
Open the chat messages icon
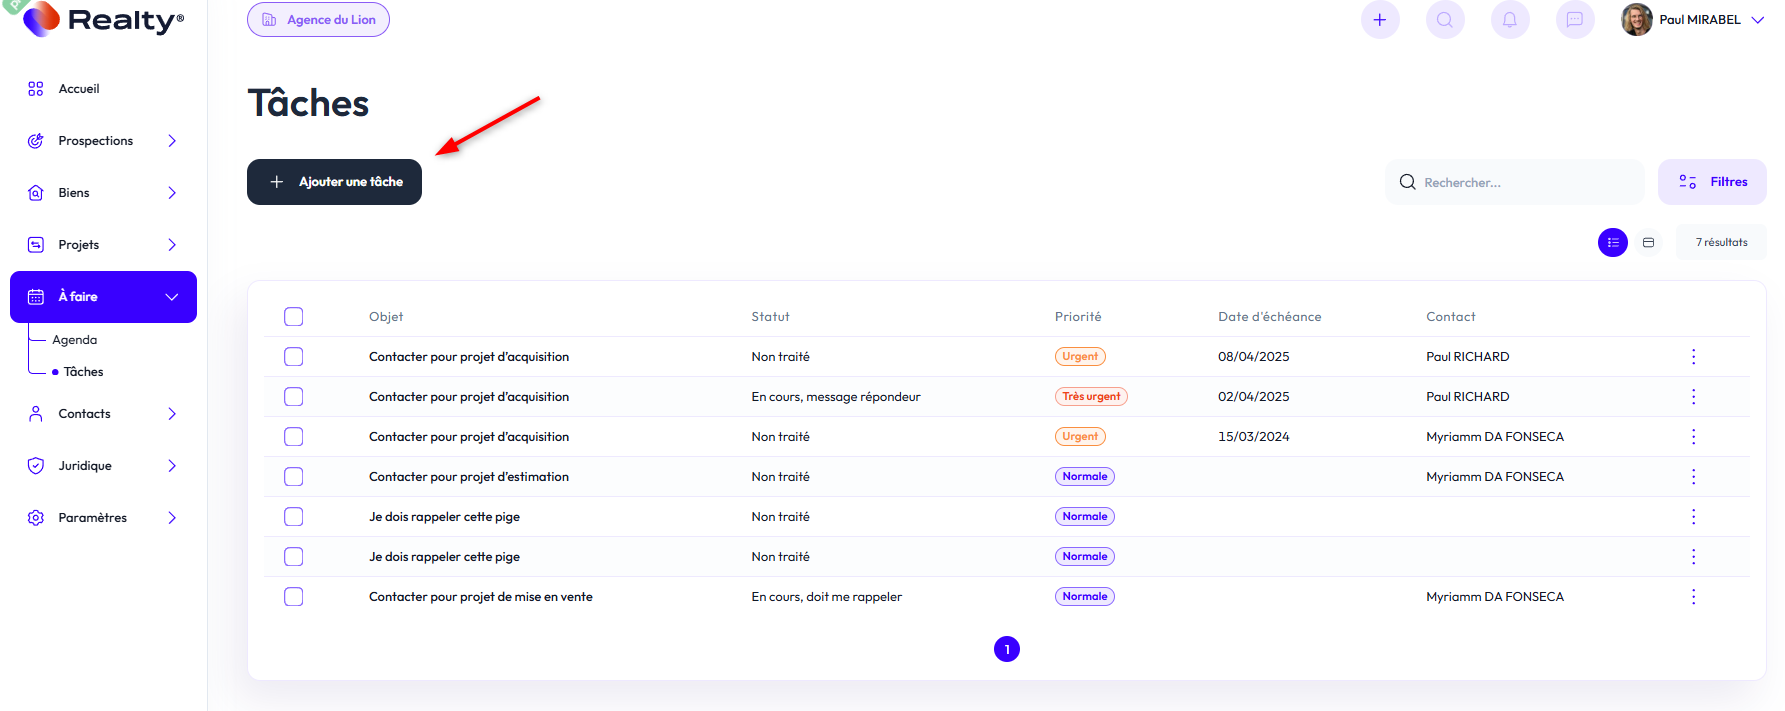pos(1575,20)
